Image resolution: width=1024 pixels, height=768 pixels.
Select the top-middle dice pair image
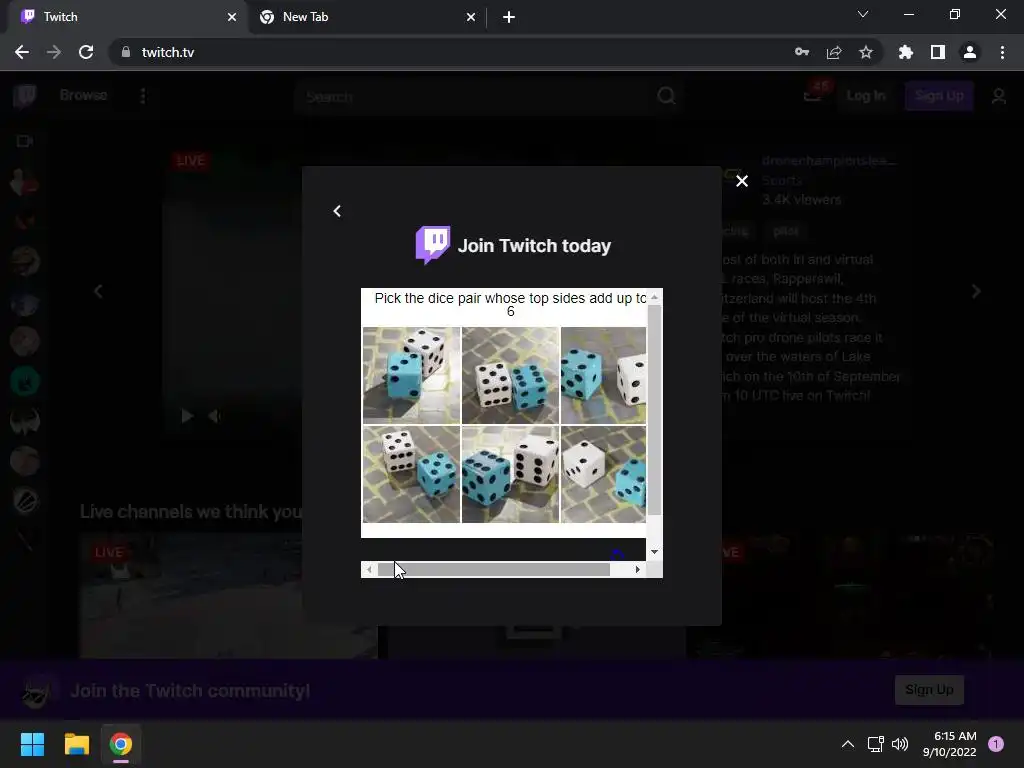pyautogui.click(x=510, y=376)
